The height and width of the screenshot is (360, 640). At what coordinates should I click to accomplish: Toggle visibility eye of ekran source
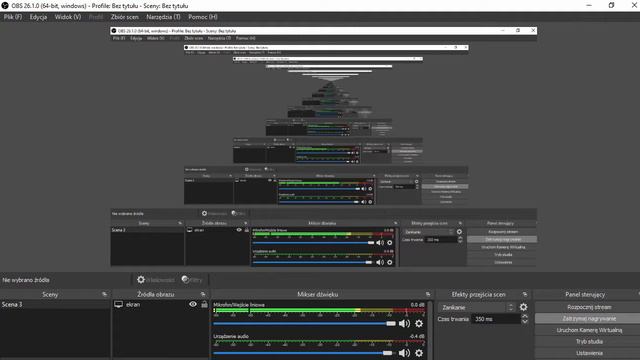(x=193, y=304)
